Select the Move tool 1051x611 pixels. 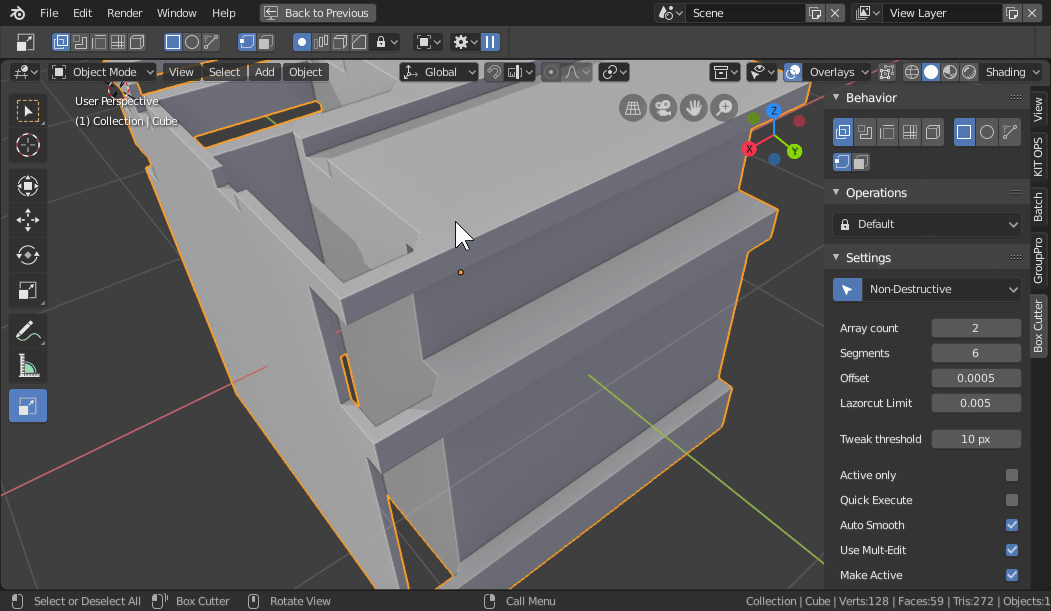[28, 220]
